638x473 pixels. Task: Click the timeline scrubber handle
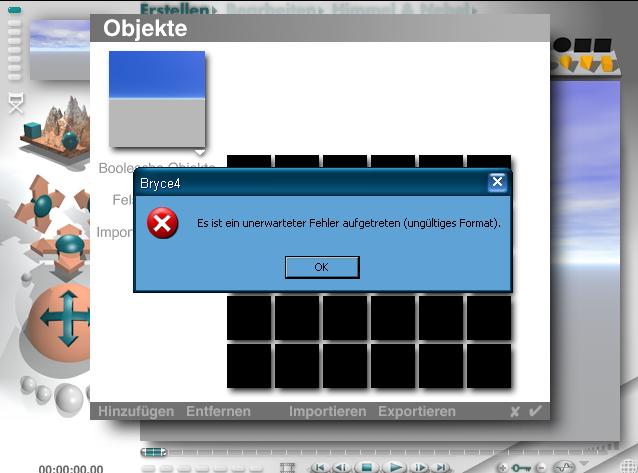click(x=154, y=452)
